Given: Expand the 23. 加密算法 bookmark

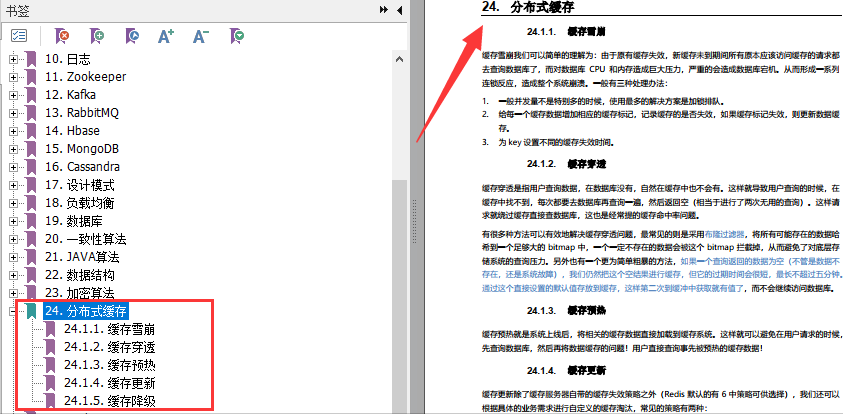Looking at the screenshot, I should pos(13,293).
